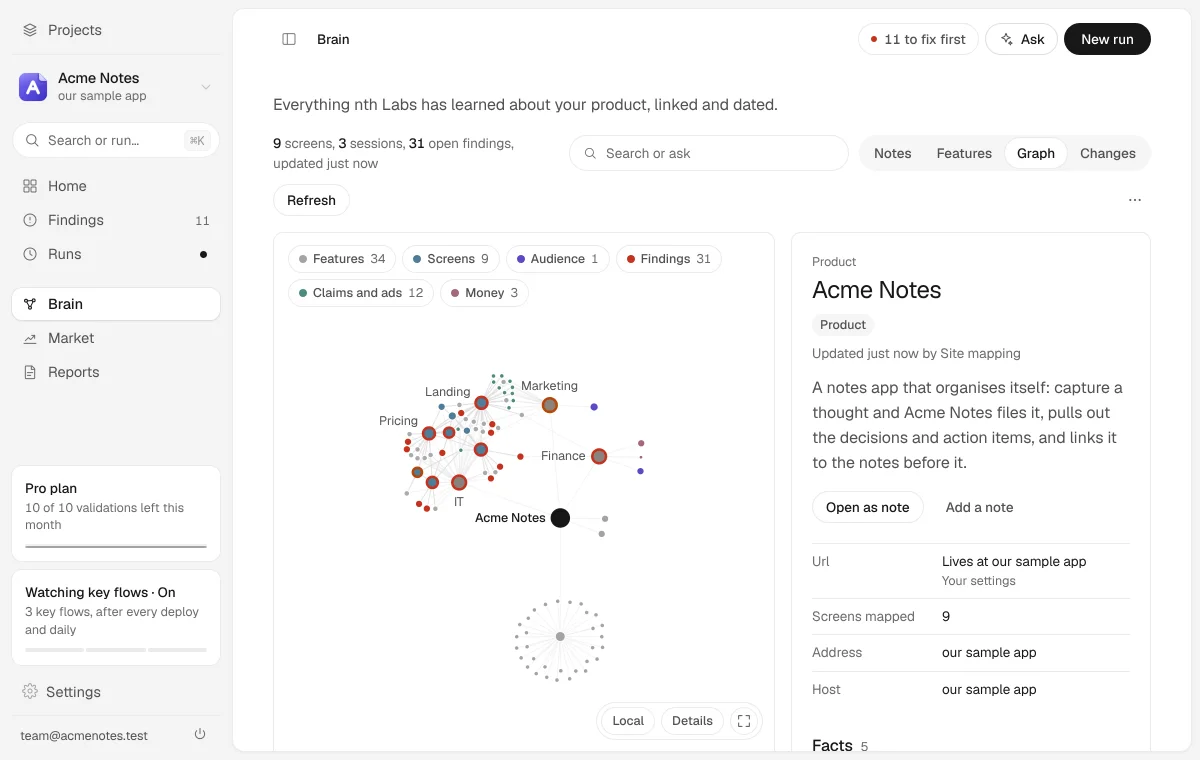Focus the Search or run field

tap(116, 140)
